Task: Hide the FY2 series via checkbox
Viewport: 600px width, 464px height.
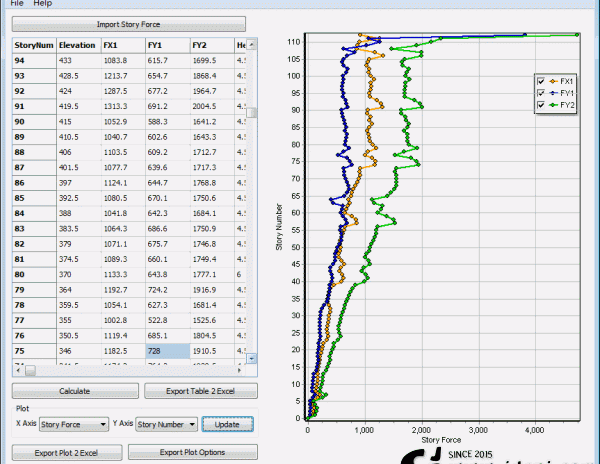Action: click(x=541, y=104)
